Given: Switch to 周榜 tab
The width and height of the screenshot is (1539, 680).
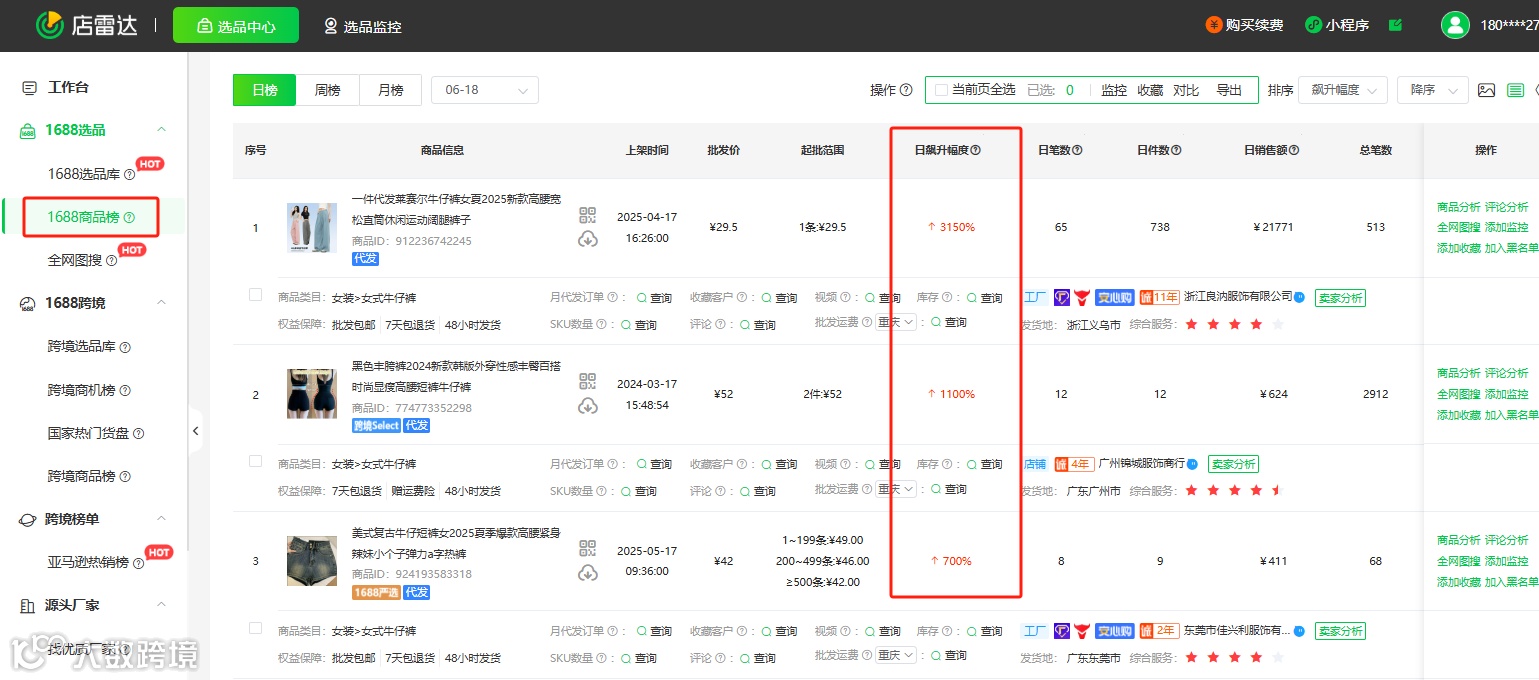Looking at the screenshot, I should click(328, 90).
